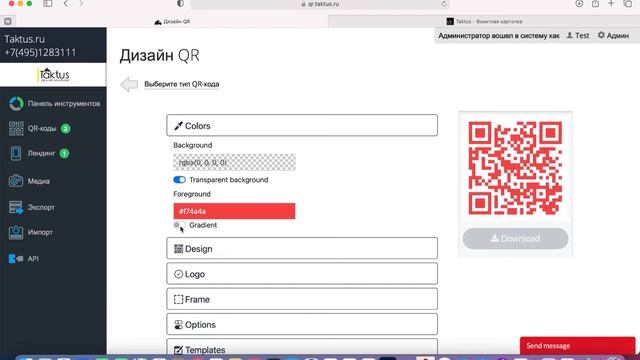
Task: Click the red QR code preview image
Action: click(515, 168)
